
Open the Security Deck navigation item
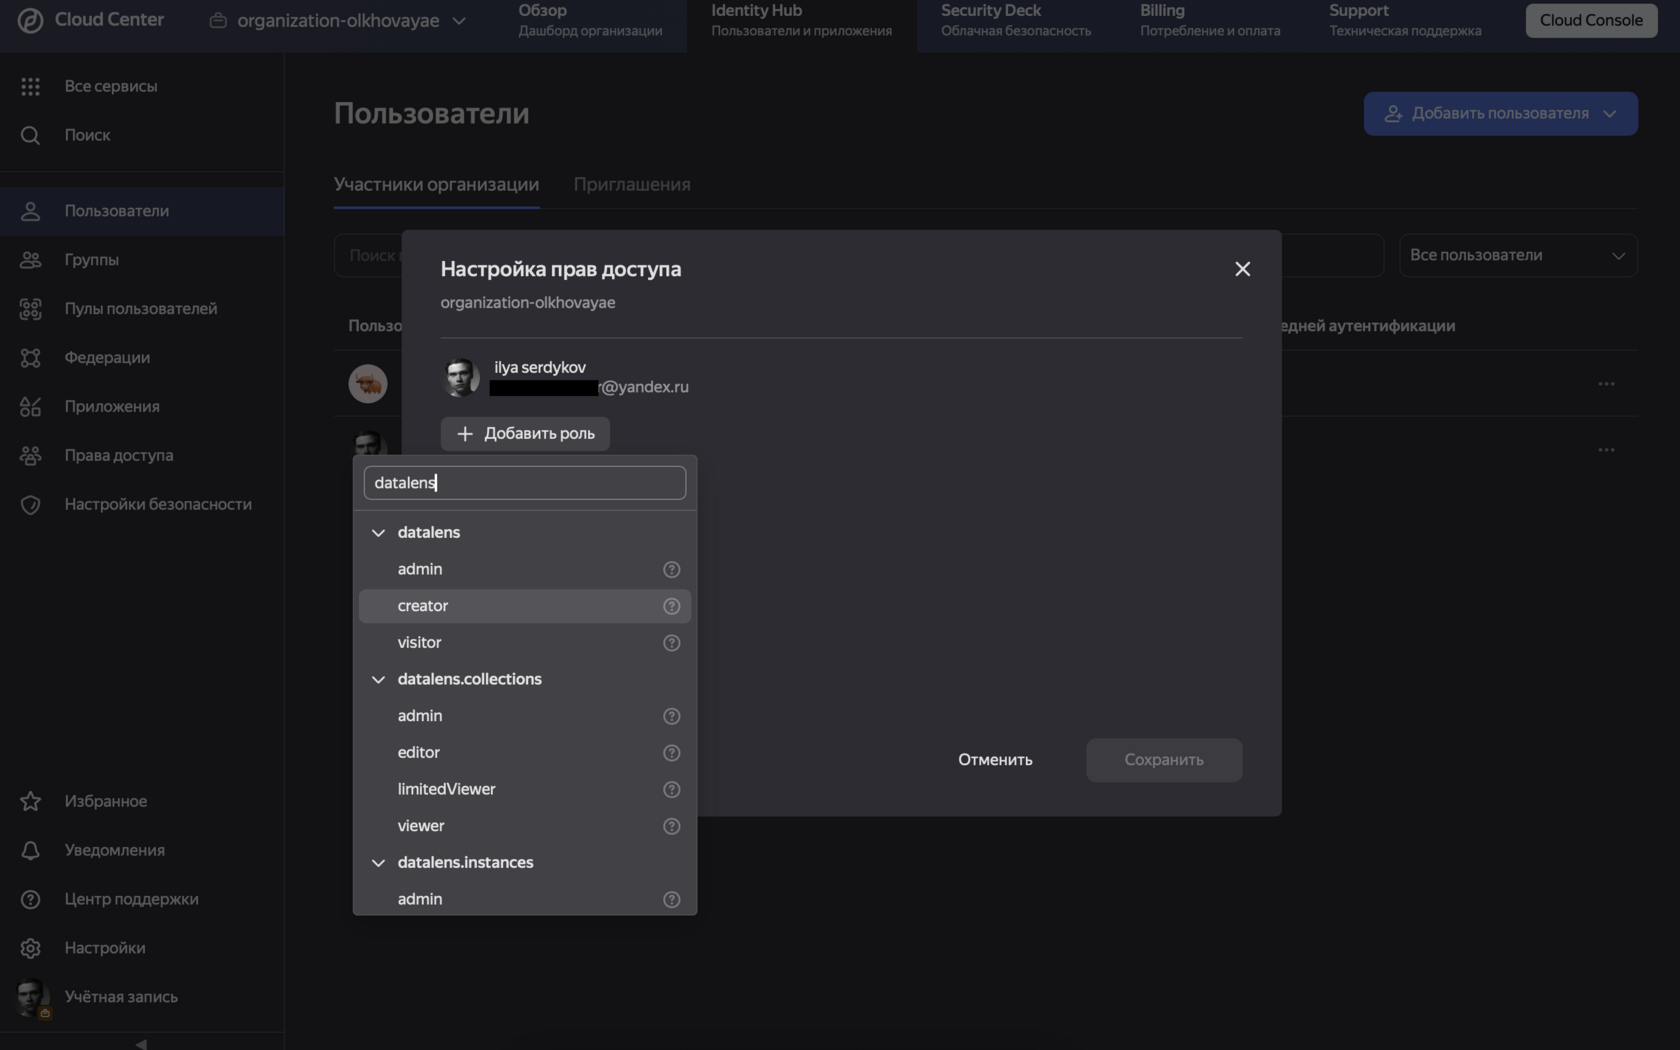[x=1016, y=20]
